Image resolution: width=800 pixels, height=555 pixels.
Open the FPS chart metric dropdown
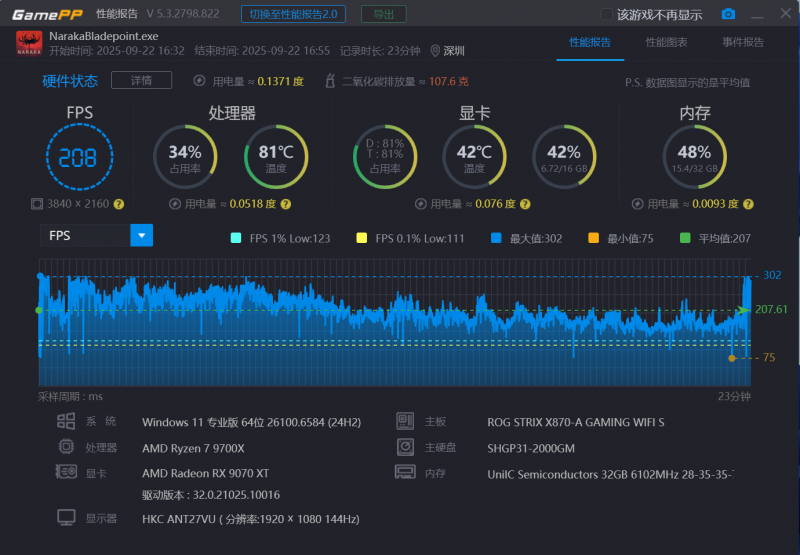pos(142,235)
